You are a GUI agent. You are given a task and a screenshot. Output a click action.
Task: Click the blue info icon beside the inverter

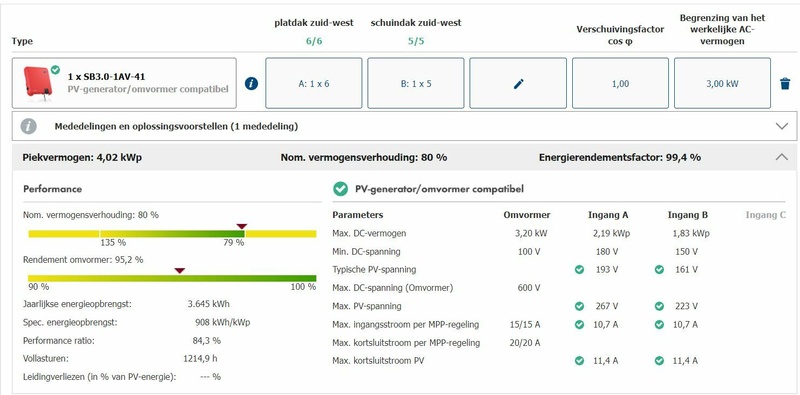coord(251,84)
